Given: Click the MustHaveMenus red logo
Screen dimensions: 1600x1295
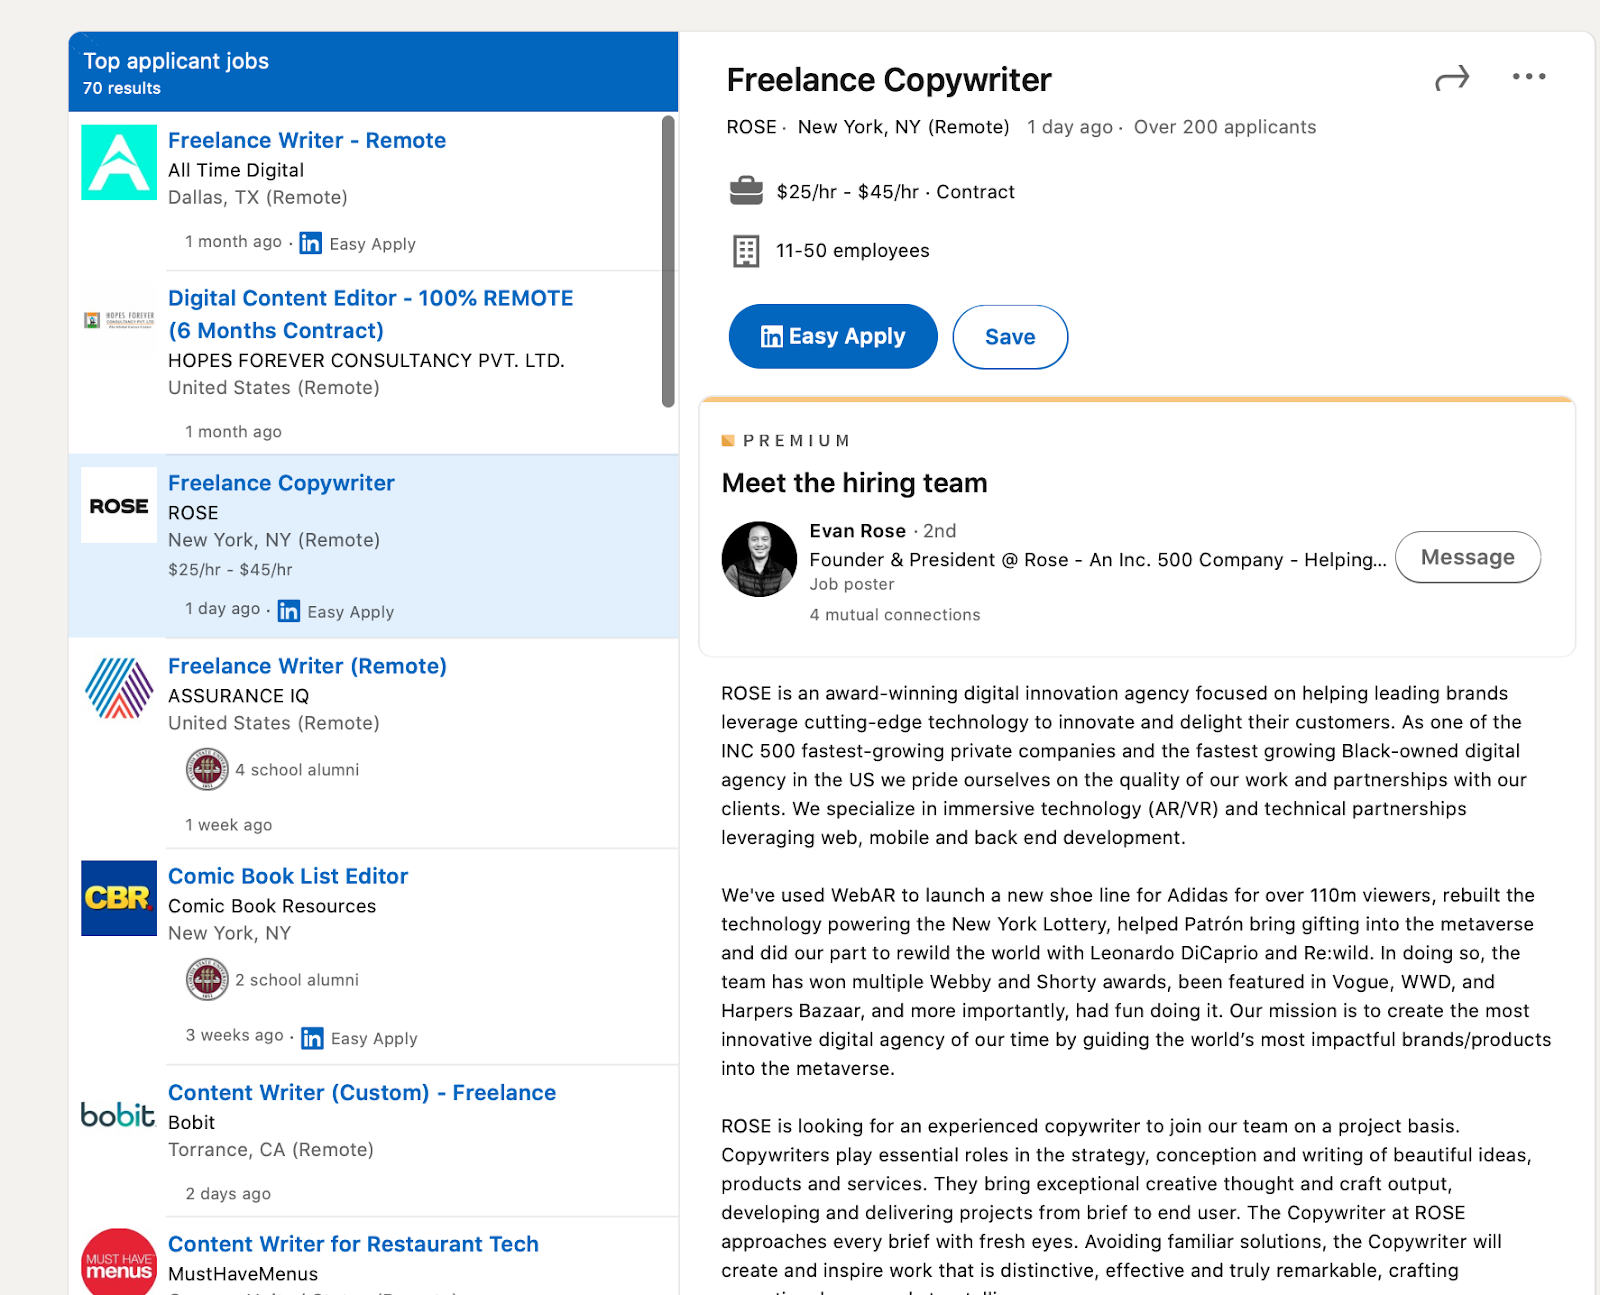Looking at the screenshot, I should 119,1264.
